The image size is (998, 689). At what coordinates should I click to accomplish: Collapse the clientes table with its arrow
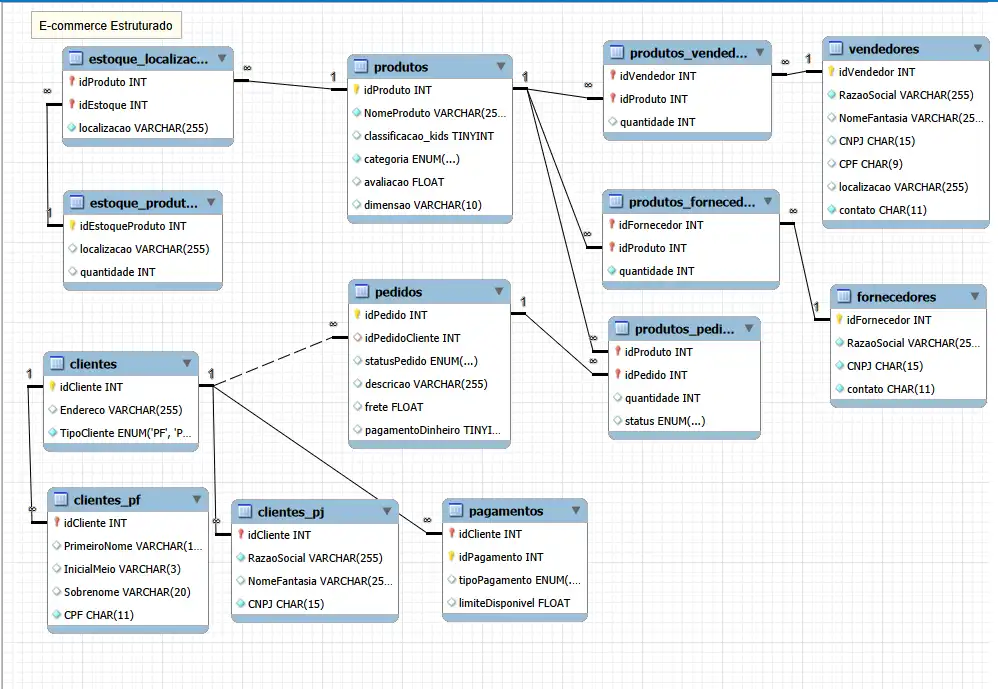[x=186, y=364]
